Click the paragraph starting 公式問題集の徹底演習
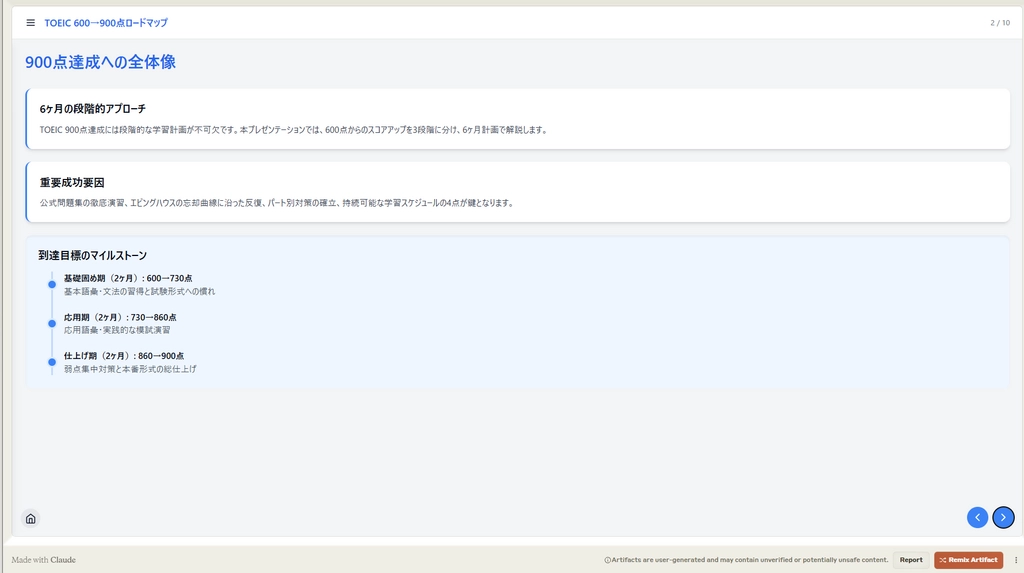 [x=277, y=203]
